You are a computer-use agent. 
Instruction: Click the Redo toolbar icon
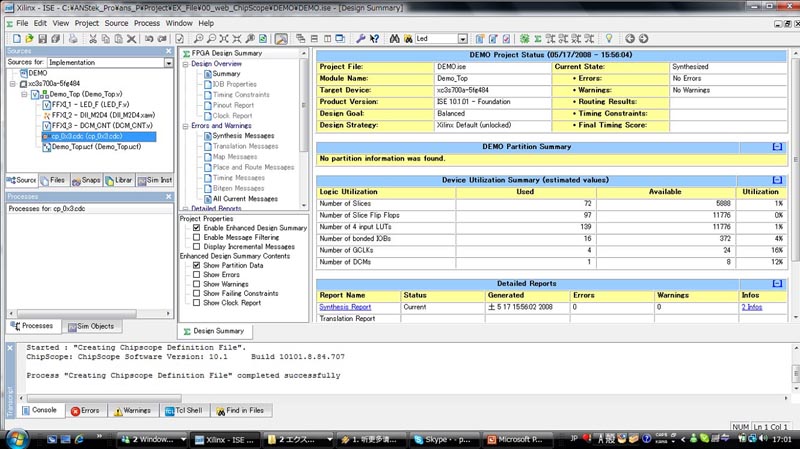pyautogui.click(x=162, y=39)
